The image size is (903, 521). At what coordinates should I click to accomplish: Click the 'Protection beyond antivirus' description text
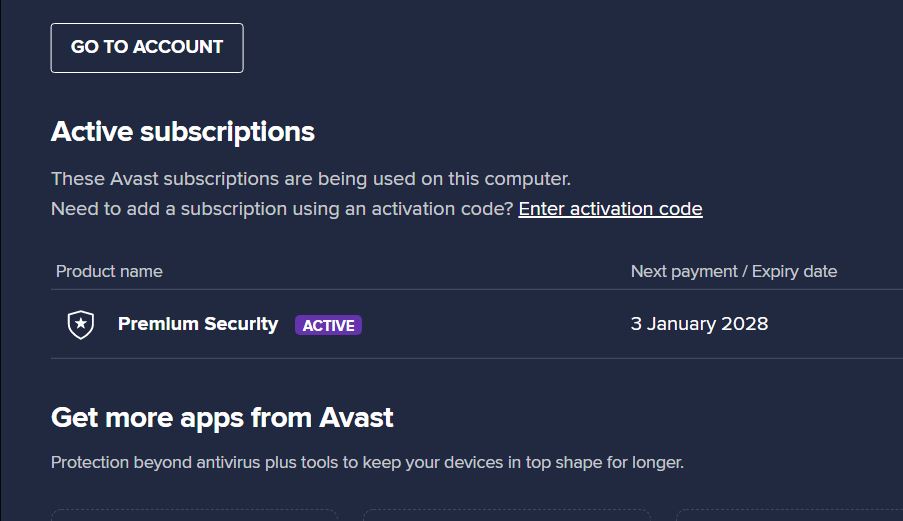point(367,463)
